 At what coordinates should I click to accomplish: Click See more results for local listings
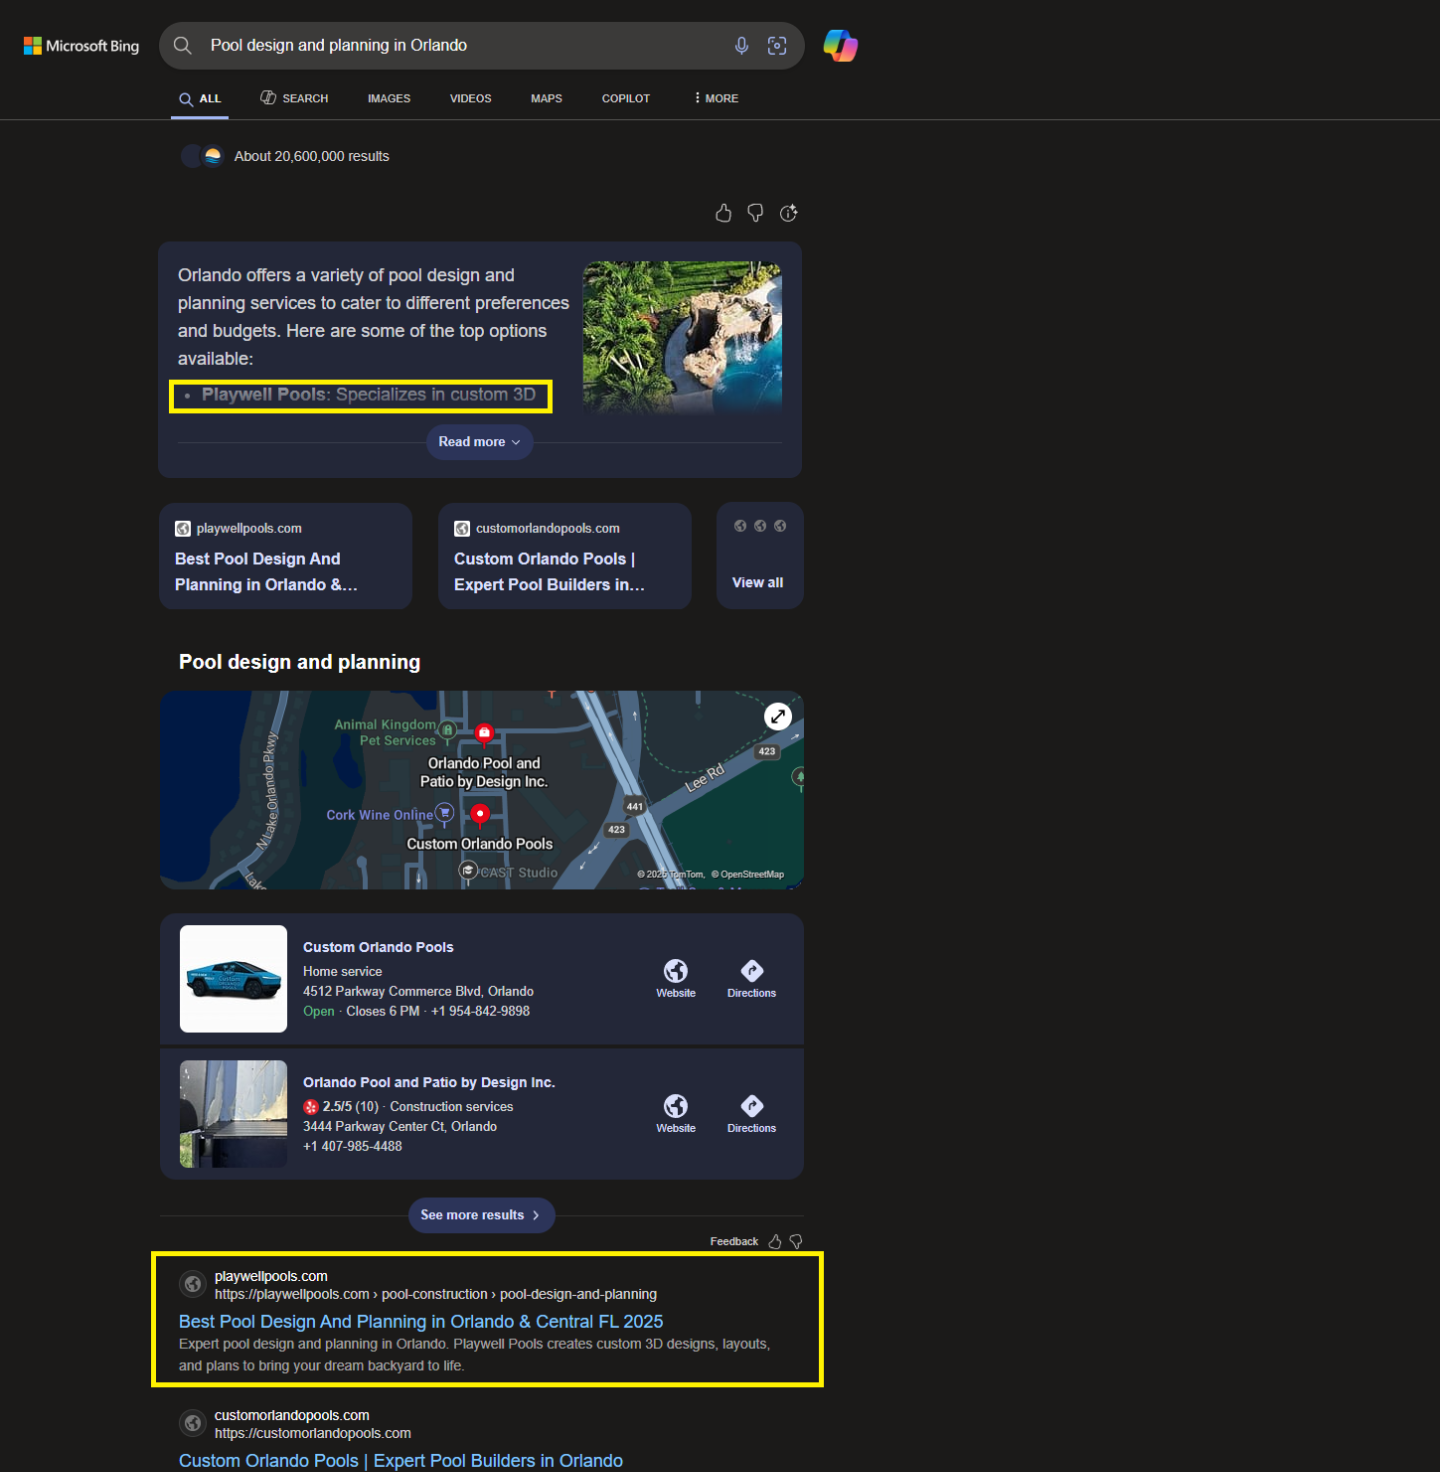480,1215
